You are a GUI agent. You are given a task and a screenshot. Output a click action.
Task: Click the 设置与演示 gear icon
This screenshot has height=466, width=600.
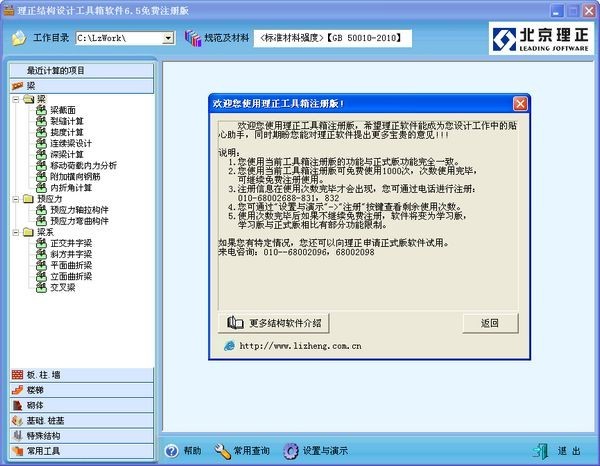pos(291,451)
